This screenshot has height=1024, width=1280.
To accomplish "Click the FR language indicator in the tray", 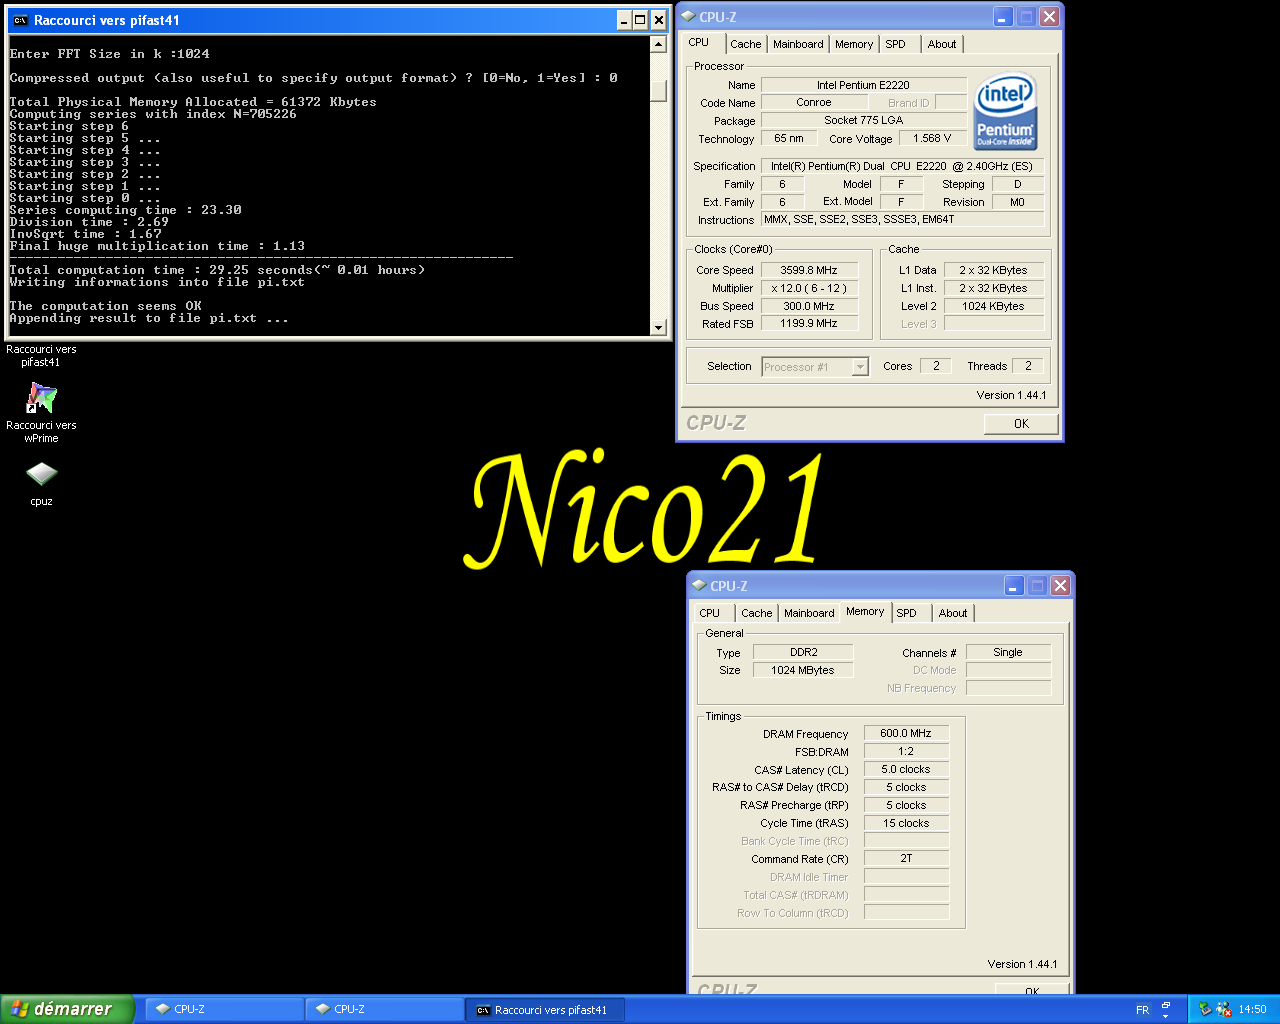I will (1142, 1010).
